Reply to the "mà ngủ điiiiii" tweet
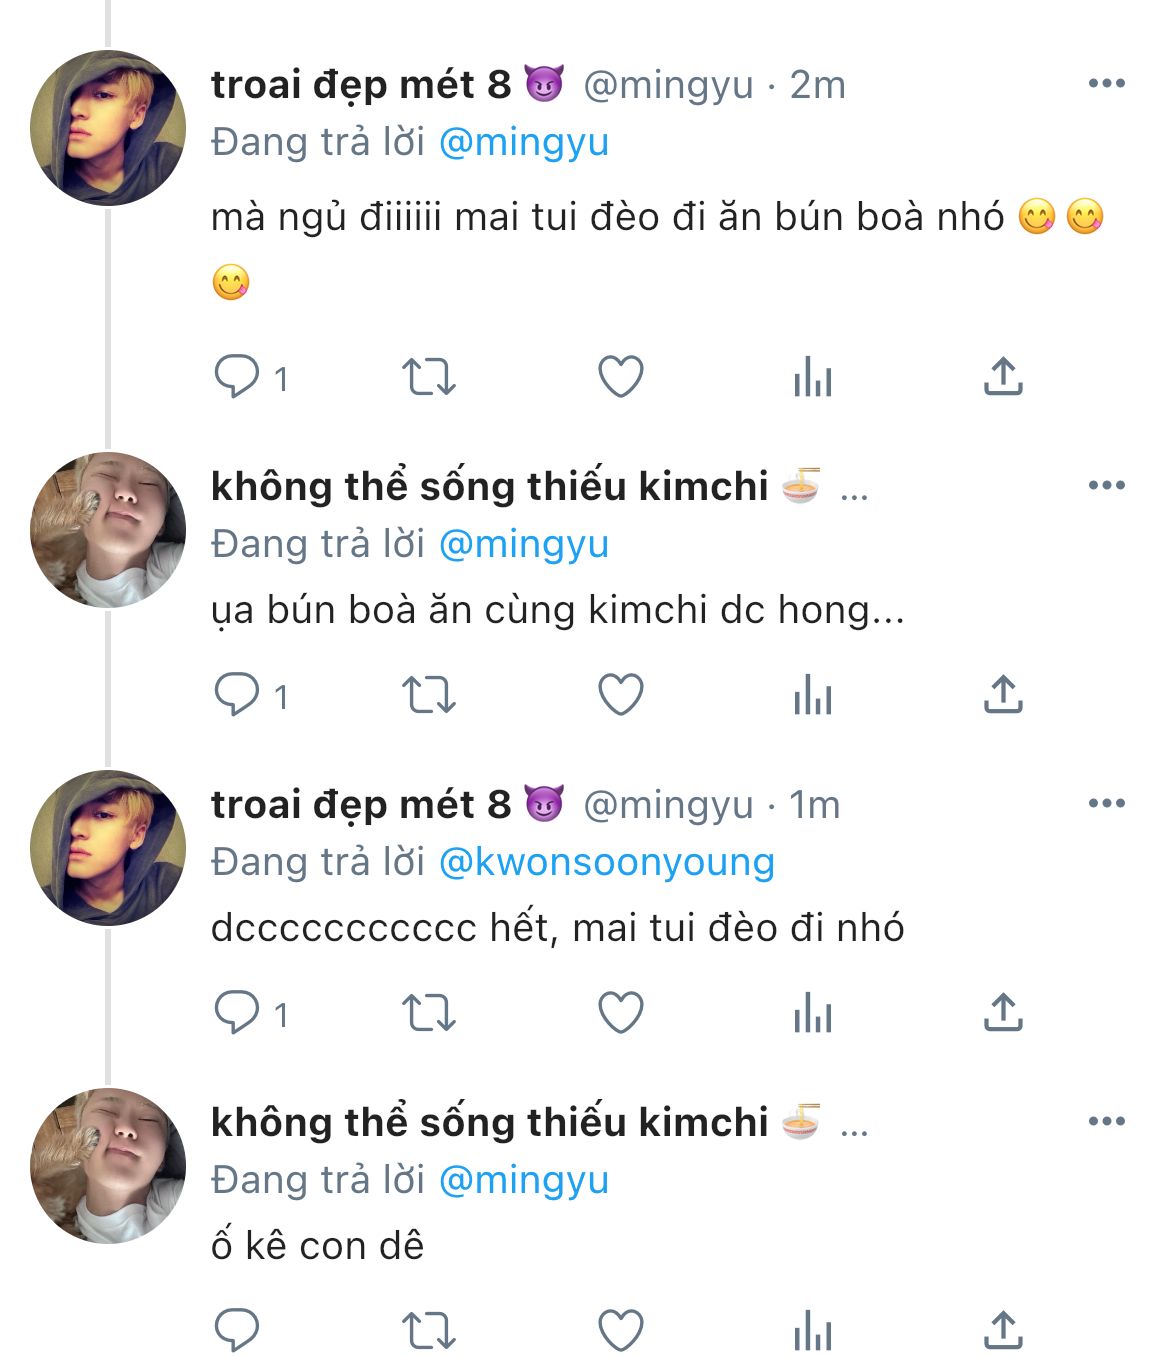The image size is (1170, 1357). tap(237, 377)
